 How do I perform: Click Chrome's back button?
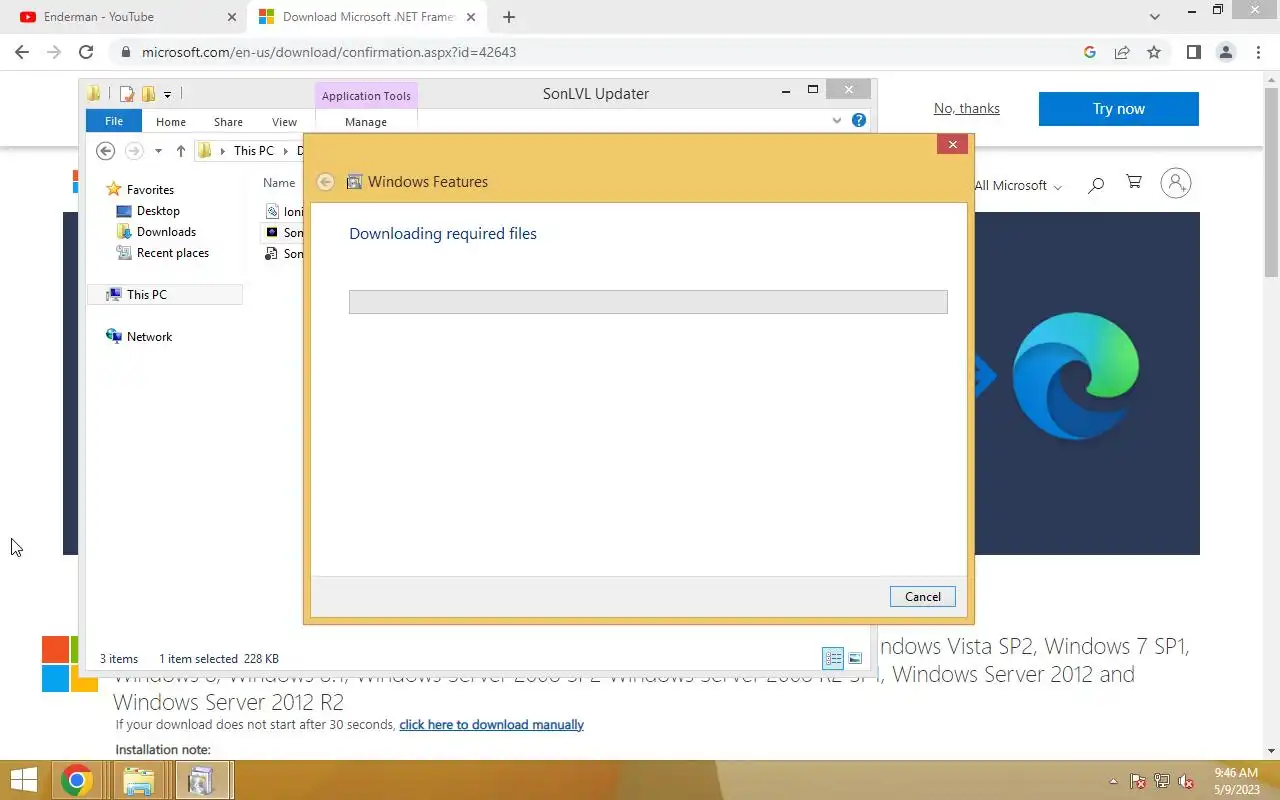22,52
